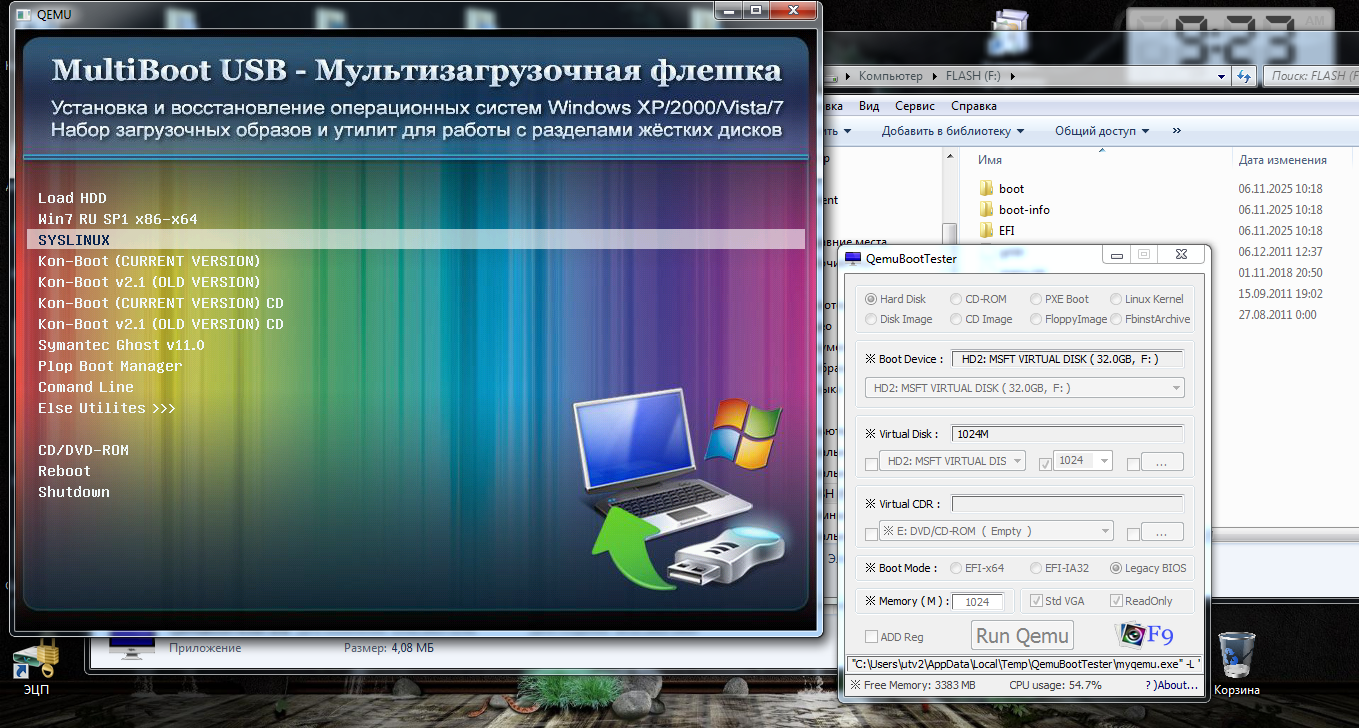This screenshot has width=1359, height=728.
Task: Toggle the ADD Reg checkbox
Action: click(x=871, y=637)
